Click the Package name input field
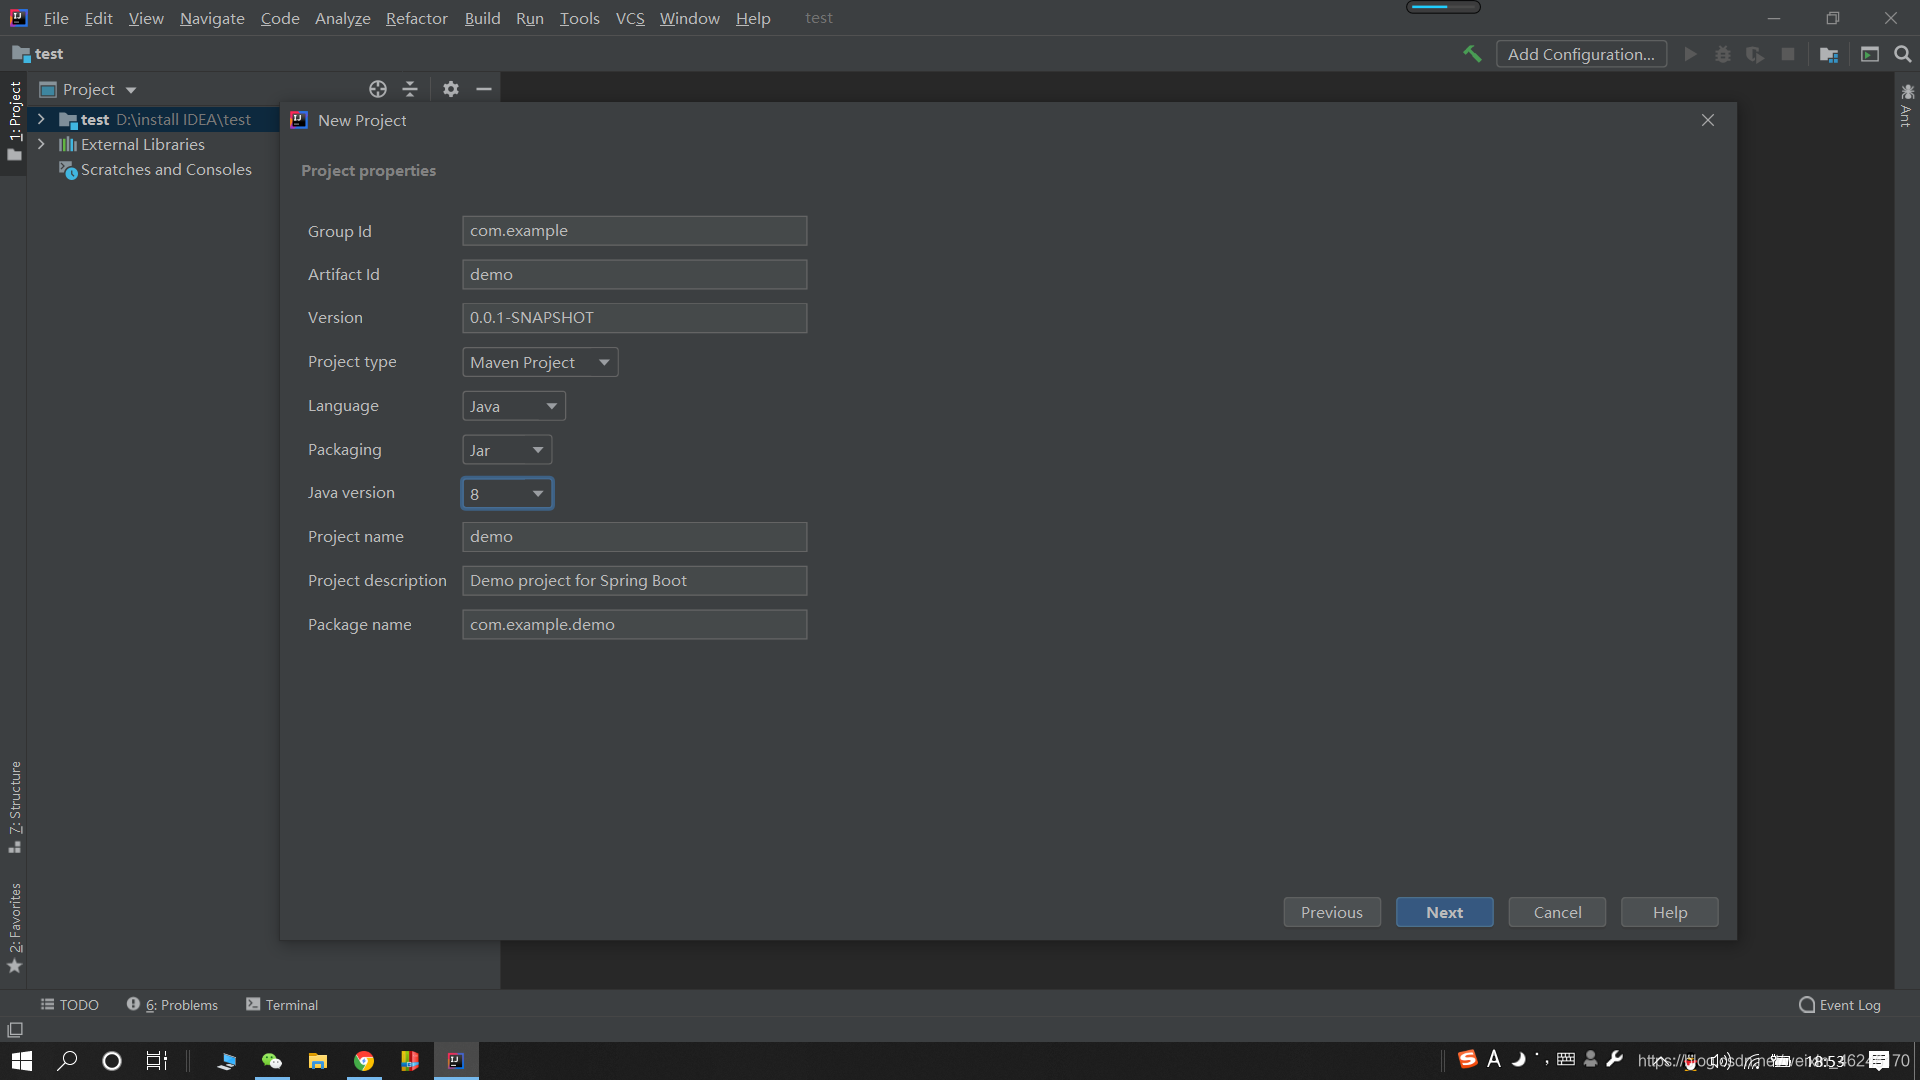 coord(634,625)
